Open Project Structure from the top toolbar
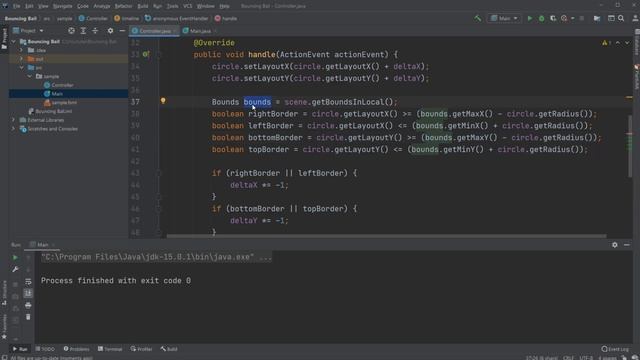 597,18
